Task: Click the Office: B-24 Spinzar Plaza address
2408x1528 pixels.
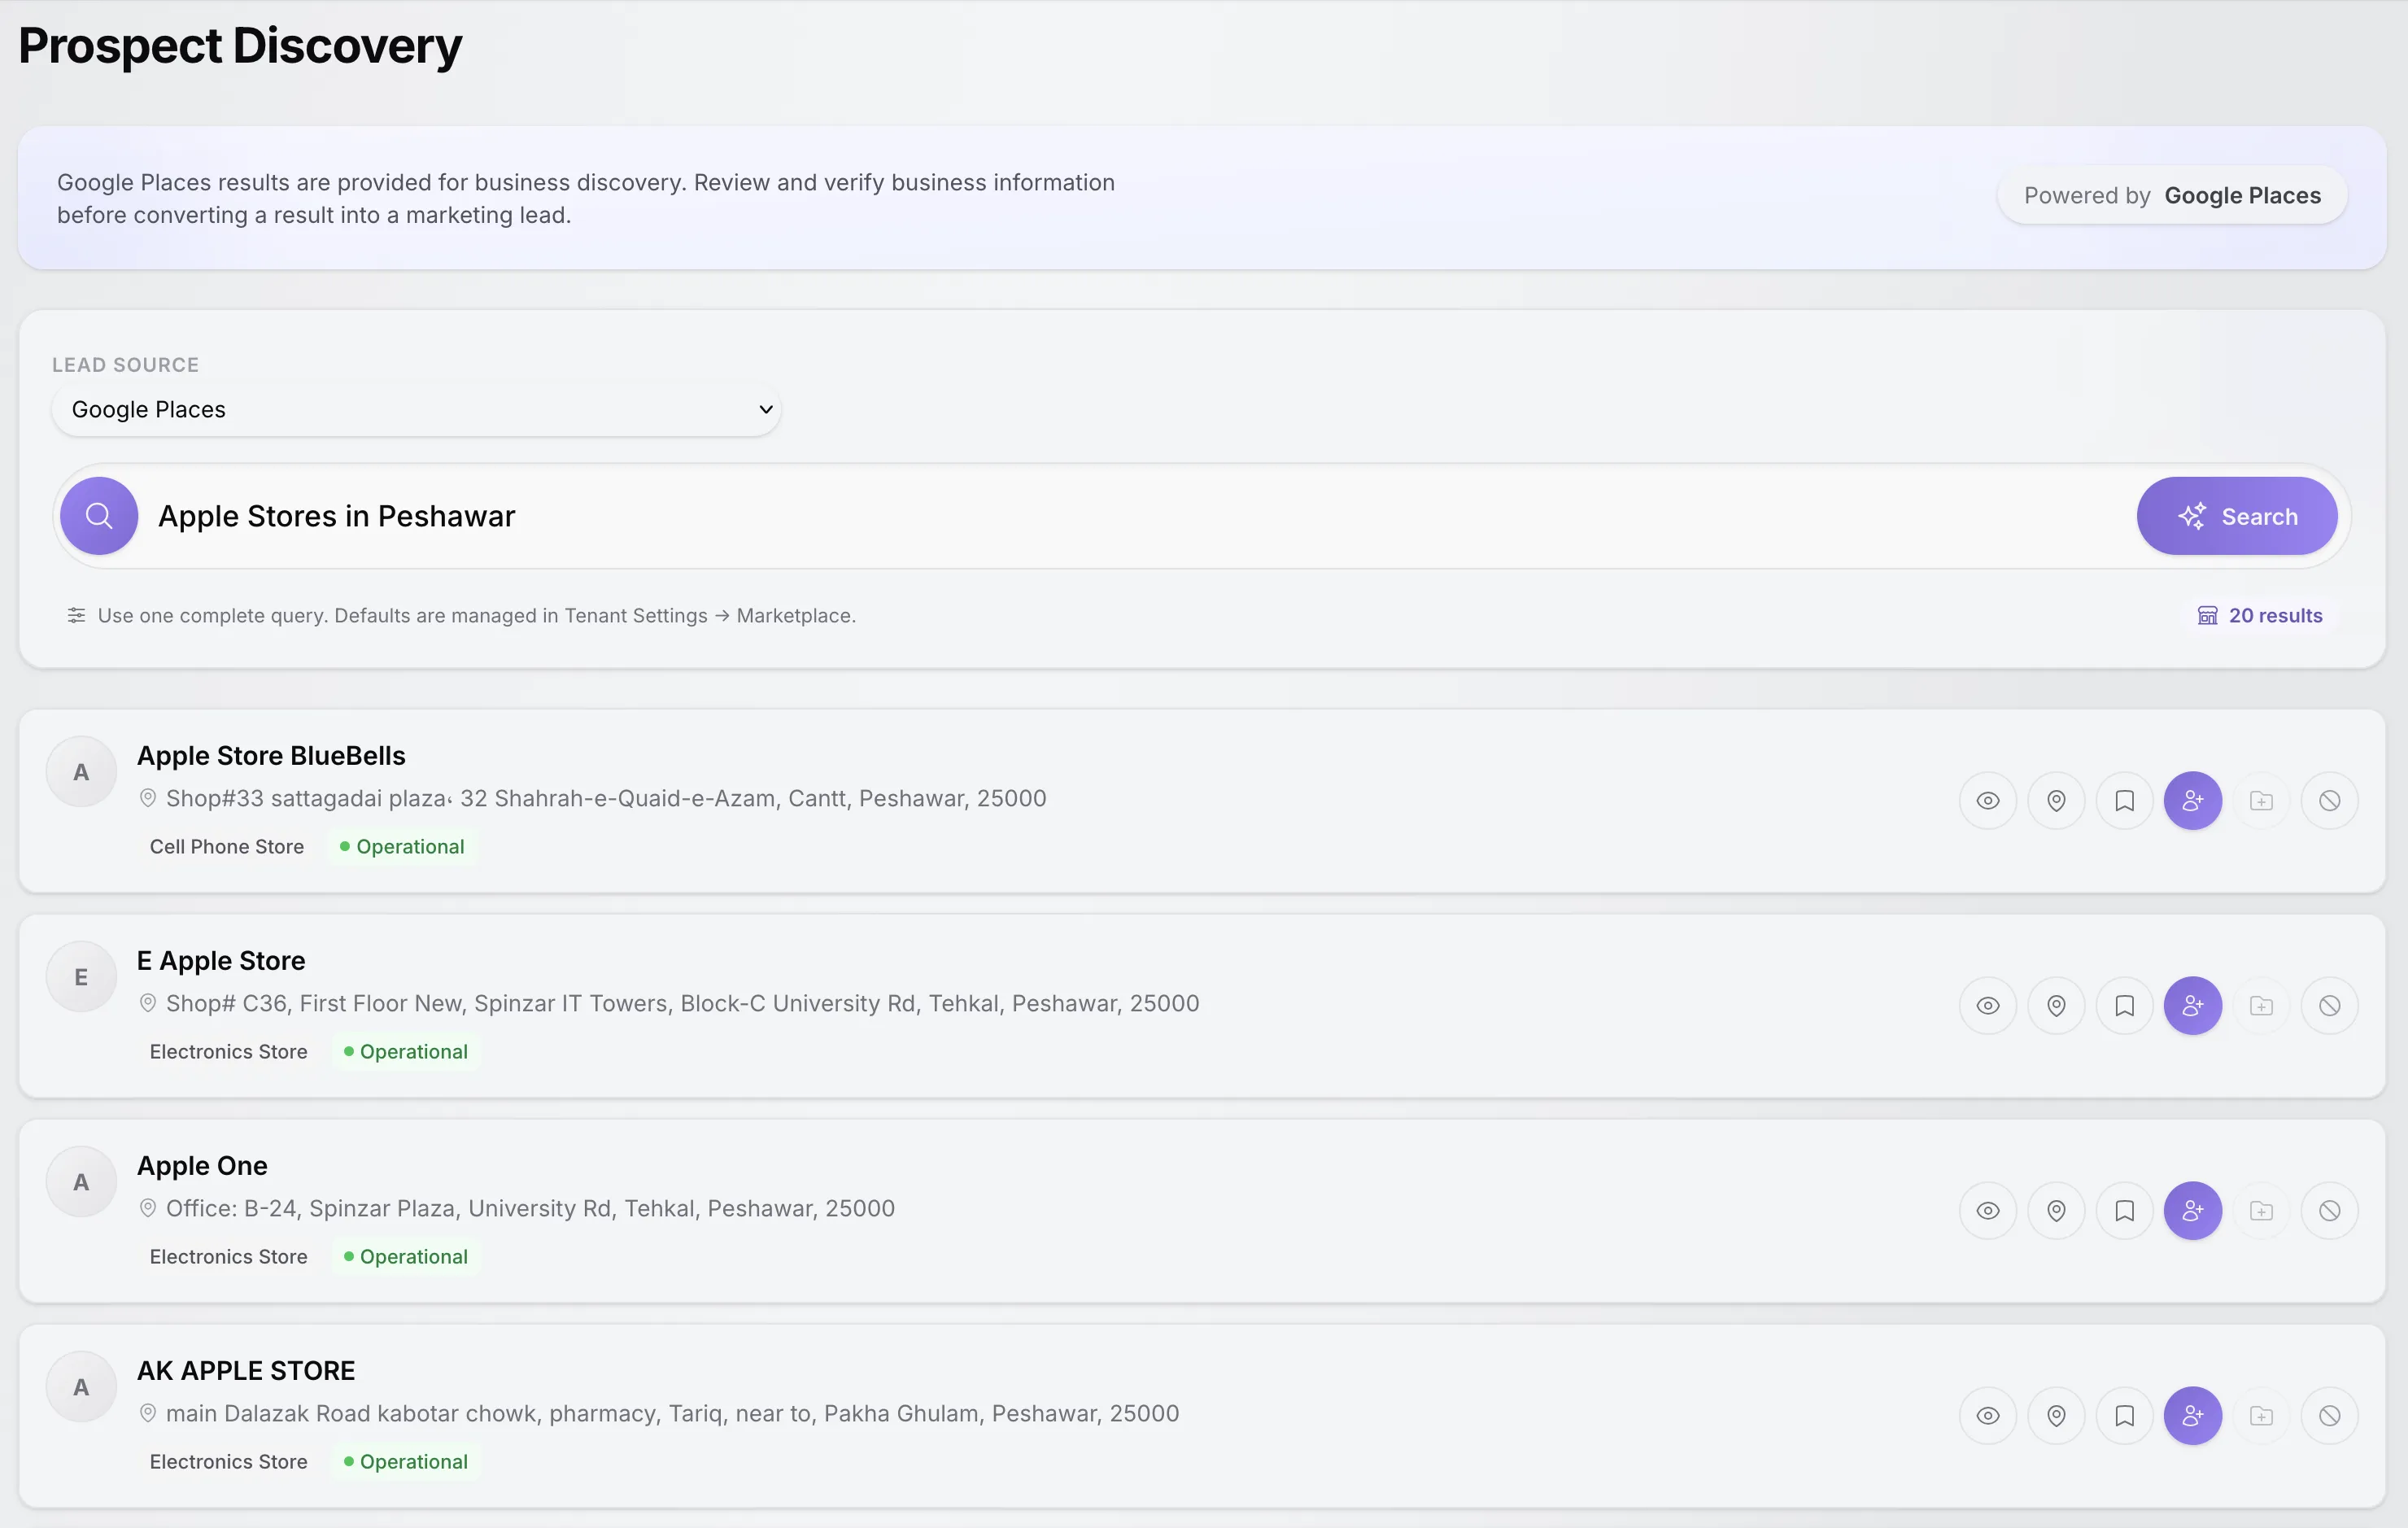Action: 530,1209
